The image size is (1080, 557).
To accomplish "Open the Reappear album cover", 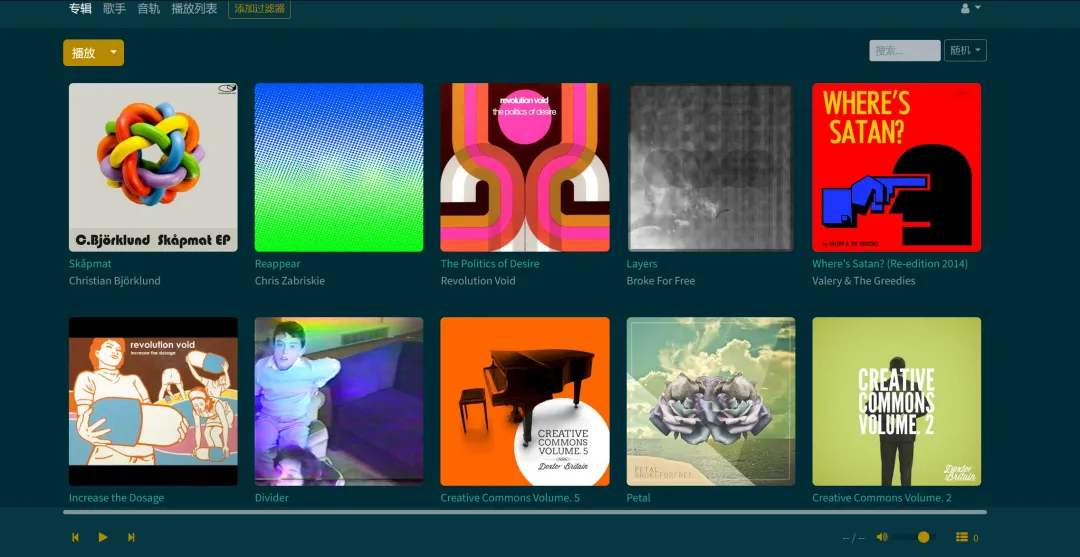I will (339, 167).
